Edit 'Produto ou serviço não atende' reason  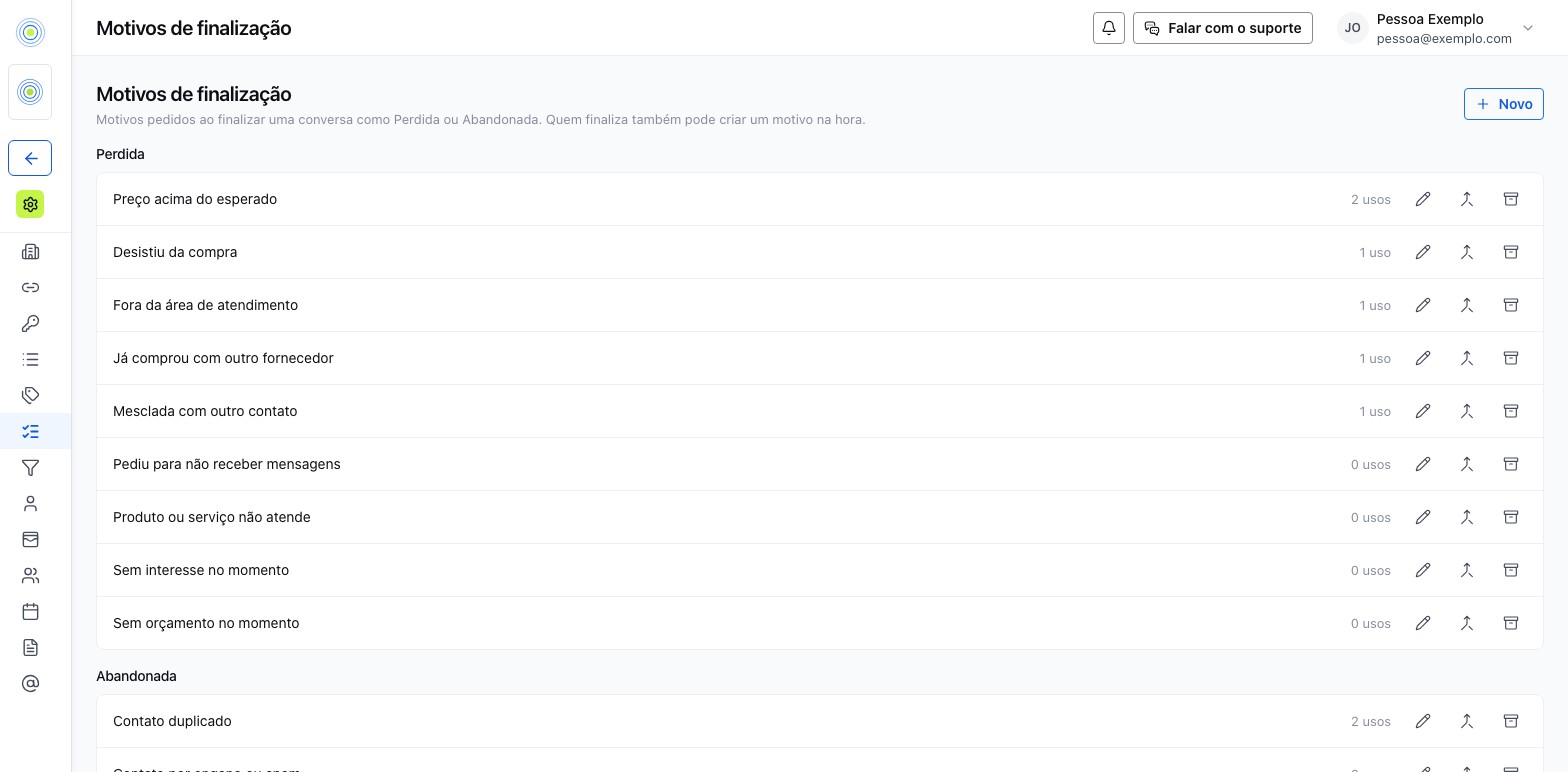point(1423,517)
